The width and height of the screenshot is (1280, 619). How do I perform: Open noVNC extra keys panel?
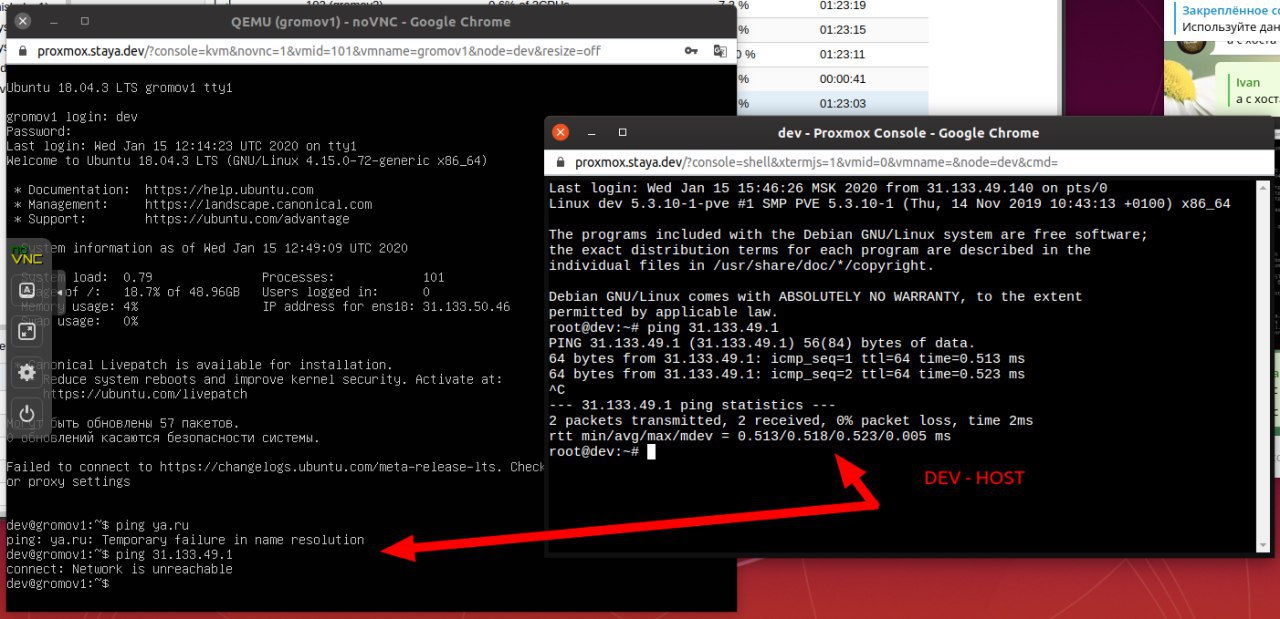pos(27,291)
